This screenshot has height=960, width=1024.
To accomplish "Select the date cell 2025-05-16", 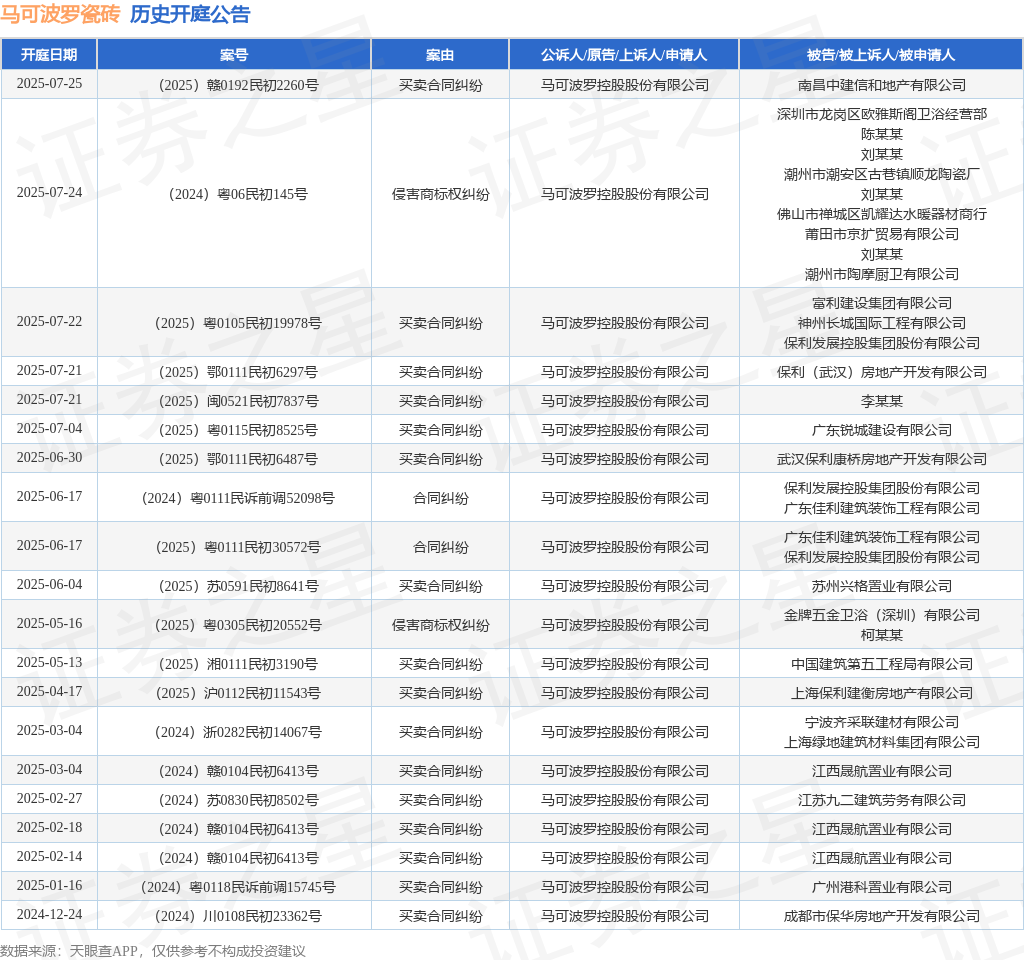I will tap(50, 624).
